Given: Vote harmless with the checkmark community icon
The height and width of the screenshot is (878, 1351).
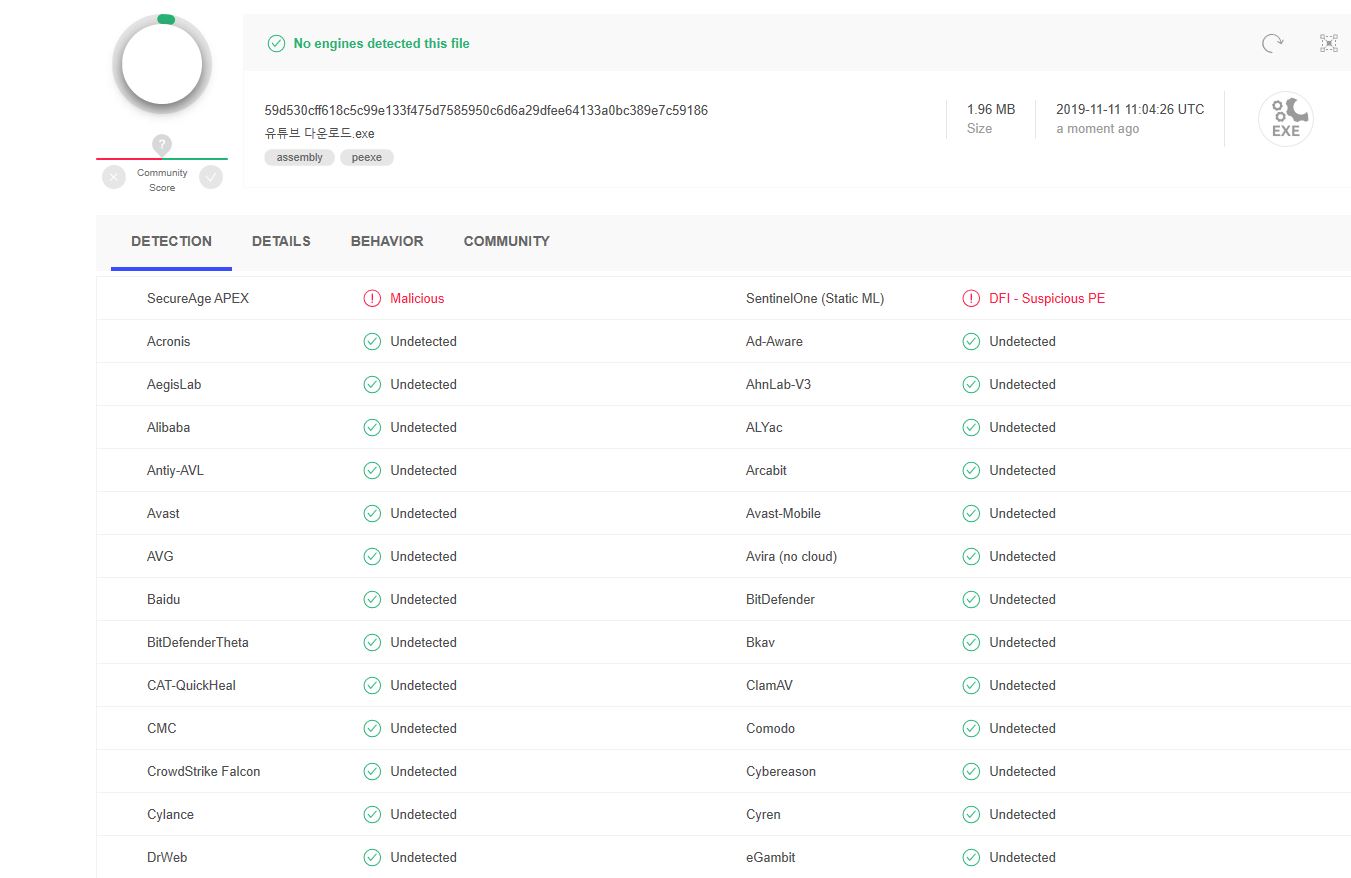Looking at the screenshot, I should point(210,177).
